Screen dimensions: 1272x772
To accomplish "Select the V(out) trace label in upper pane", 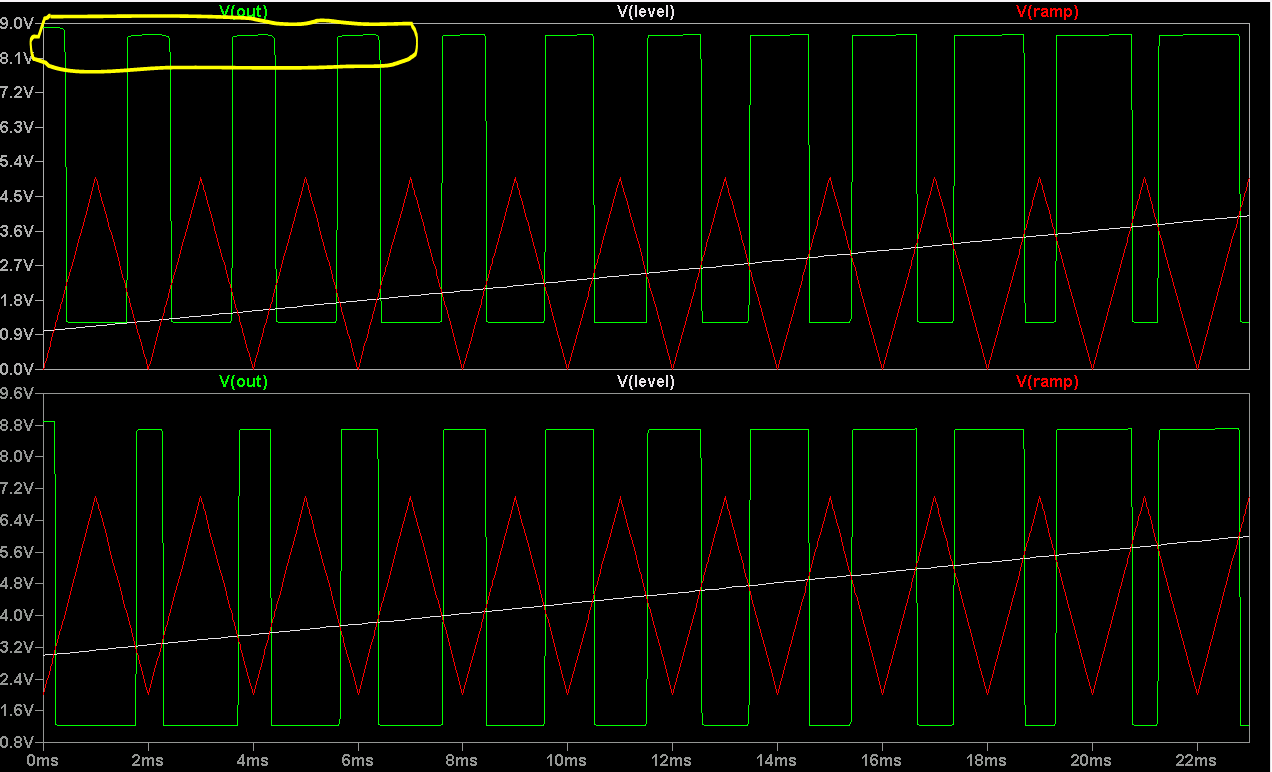I will pyautogui.click(x=243, y=12).
